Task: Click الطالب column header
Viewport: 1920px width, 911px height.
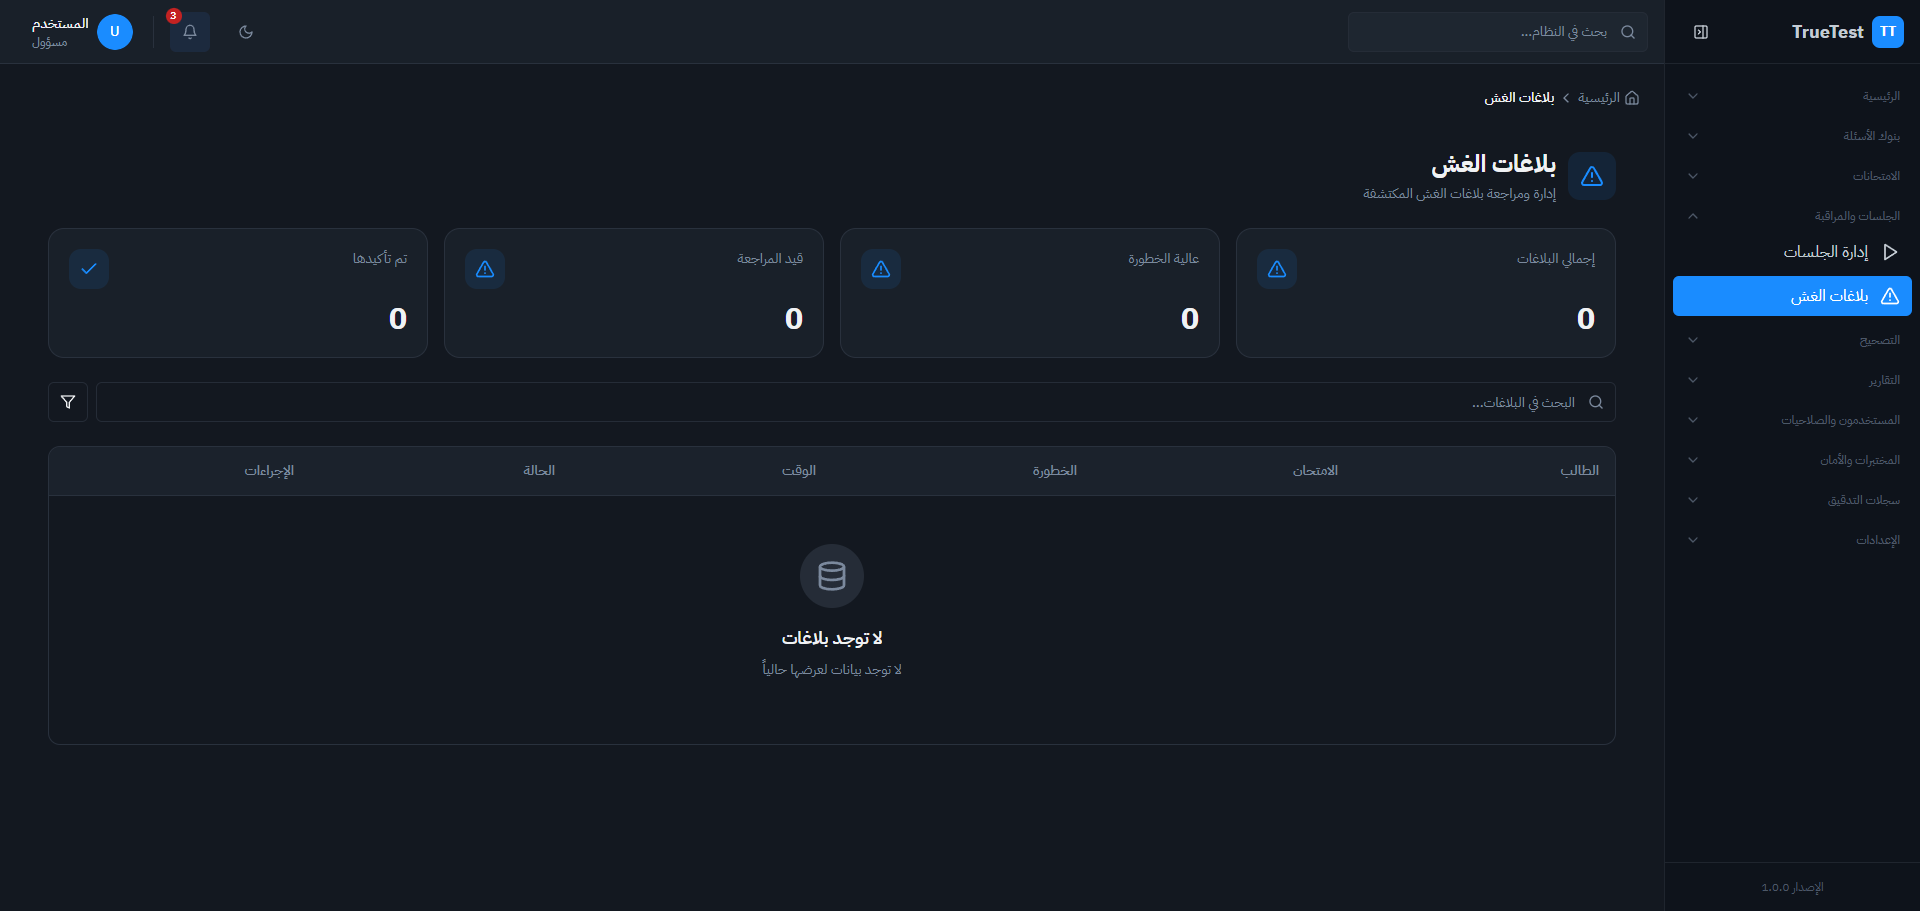Action: 1579,471
